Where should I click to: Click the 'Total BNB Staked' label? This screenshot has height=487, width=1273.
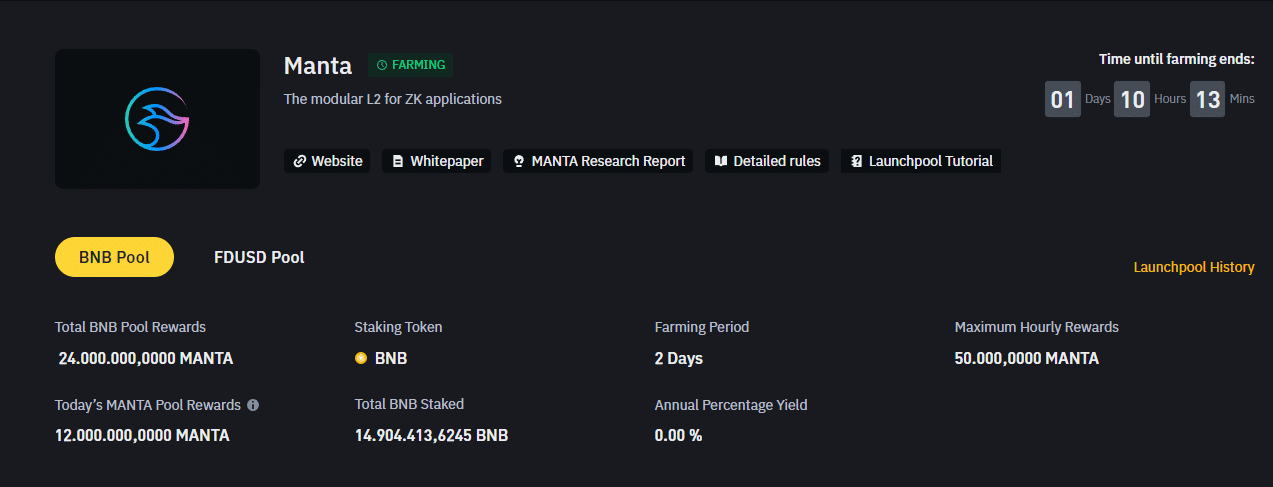click(x=410, y=404)
